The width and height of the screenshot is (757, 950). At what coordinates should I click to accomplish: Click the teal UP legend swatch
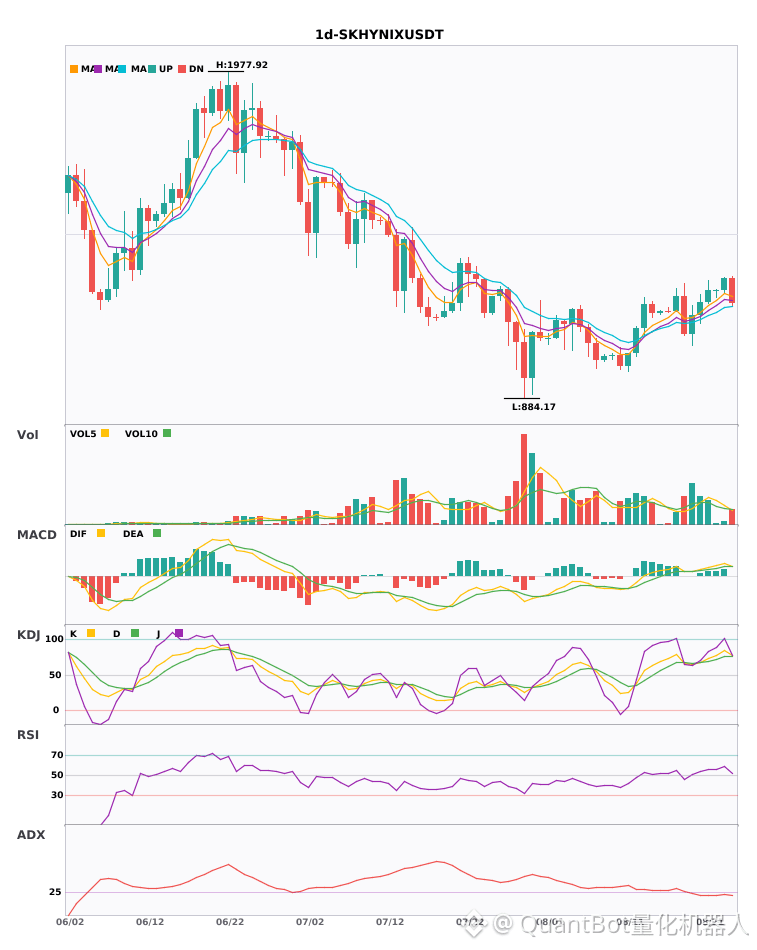pos(152,69)
